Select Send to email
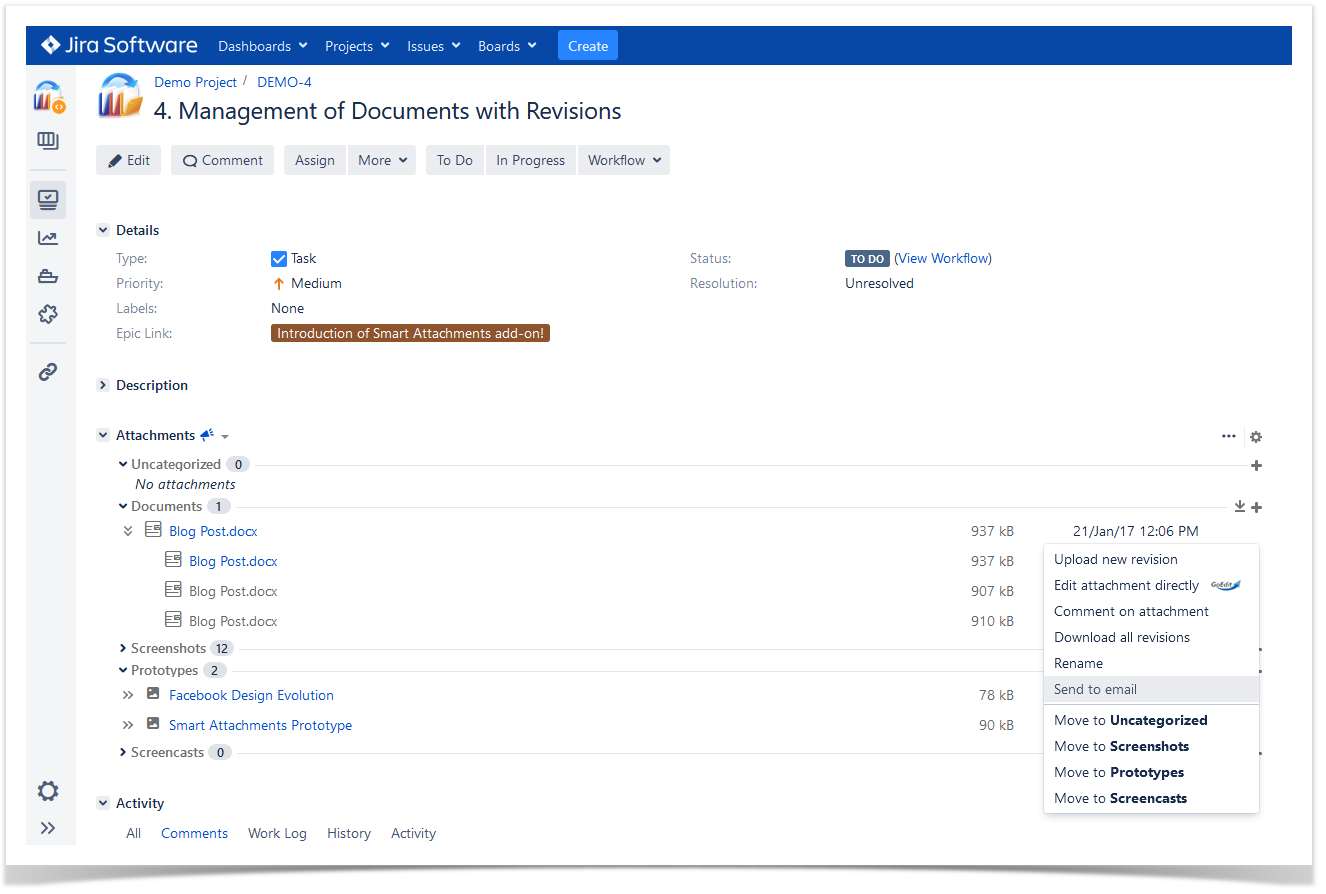The image size is (1326, 894). click(1151, 689)
